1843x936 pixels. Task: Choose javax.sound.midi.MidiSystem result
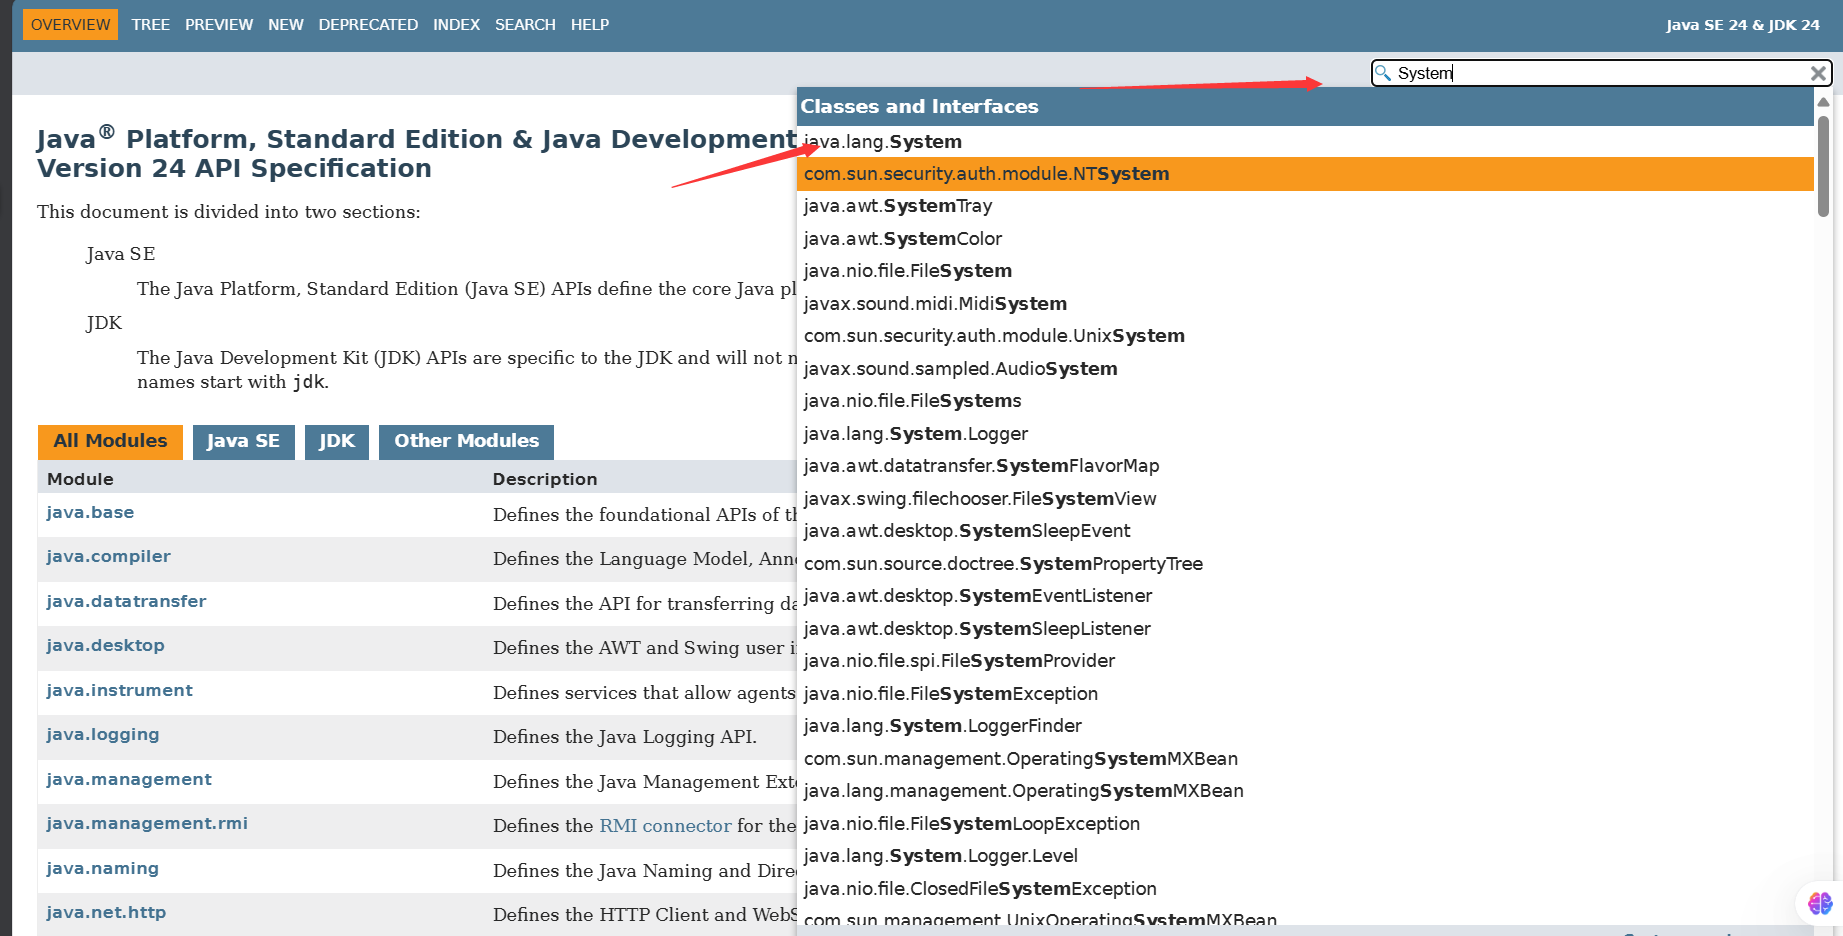click(1305, 304)
